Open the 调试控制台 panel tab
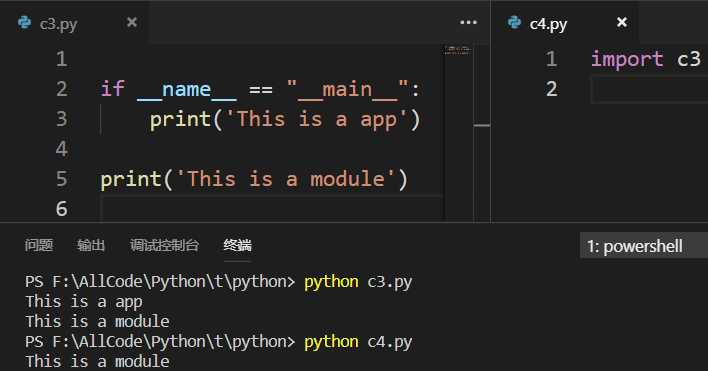 tap(164, 245)
